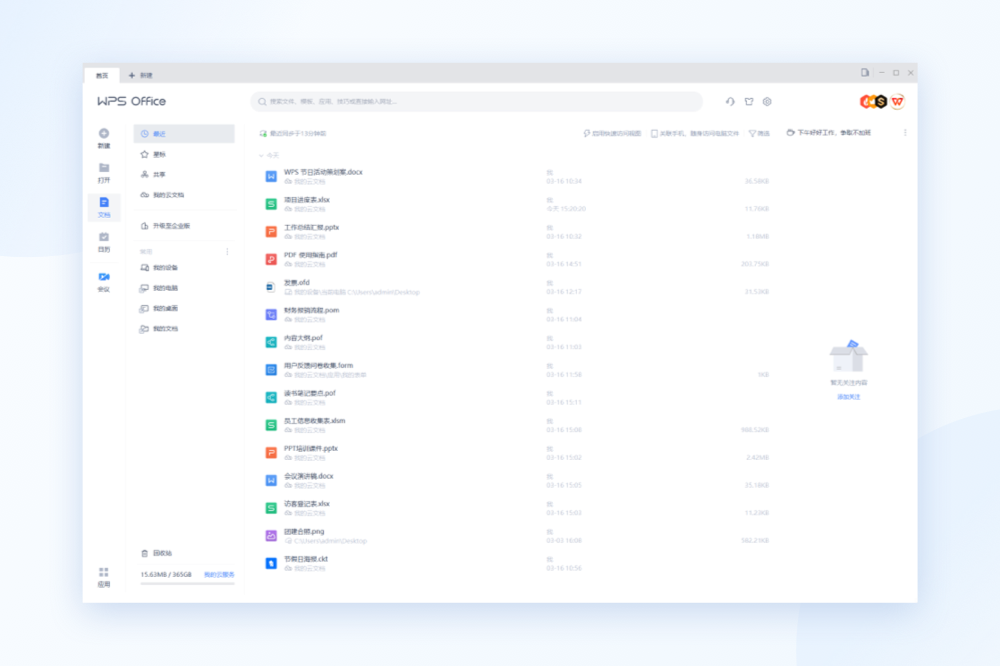Select the 日历 calendar icon
Screen dimensions: 1000x666
click(104, 238)
